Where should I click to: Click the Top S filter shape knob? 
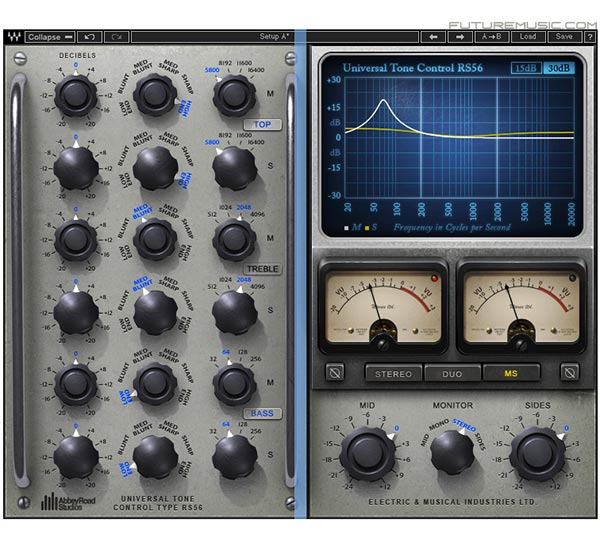155,168
